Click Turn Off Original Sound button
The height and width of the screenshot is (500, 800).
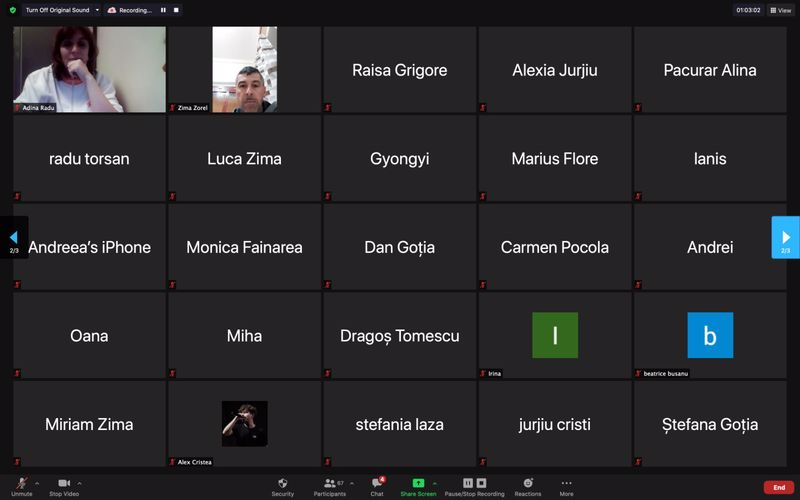[x=57, y=10]
